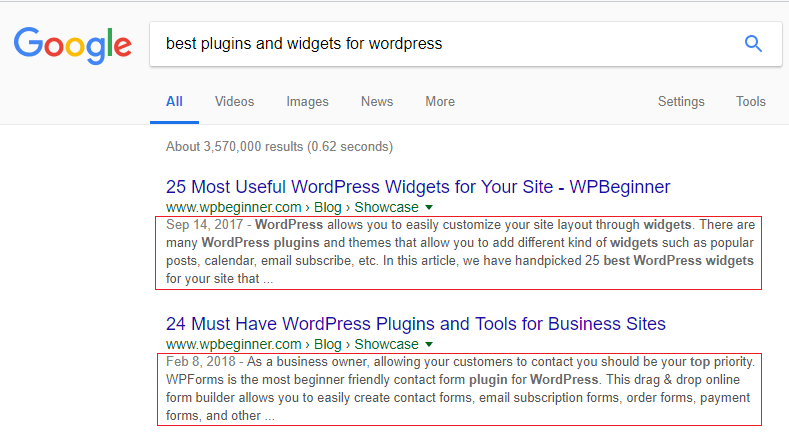This screenshot has height=436, width=789.
Task: Open the 24 Must Have WordPress Plugins result
Action: pyautogui.click(x=415, y=323)
